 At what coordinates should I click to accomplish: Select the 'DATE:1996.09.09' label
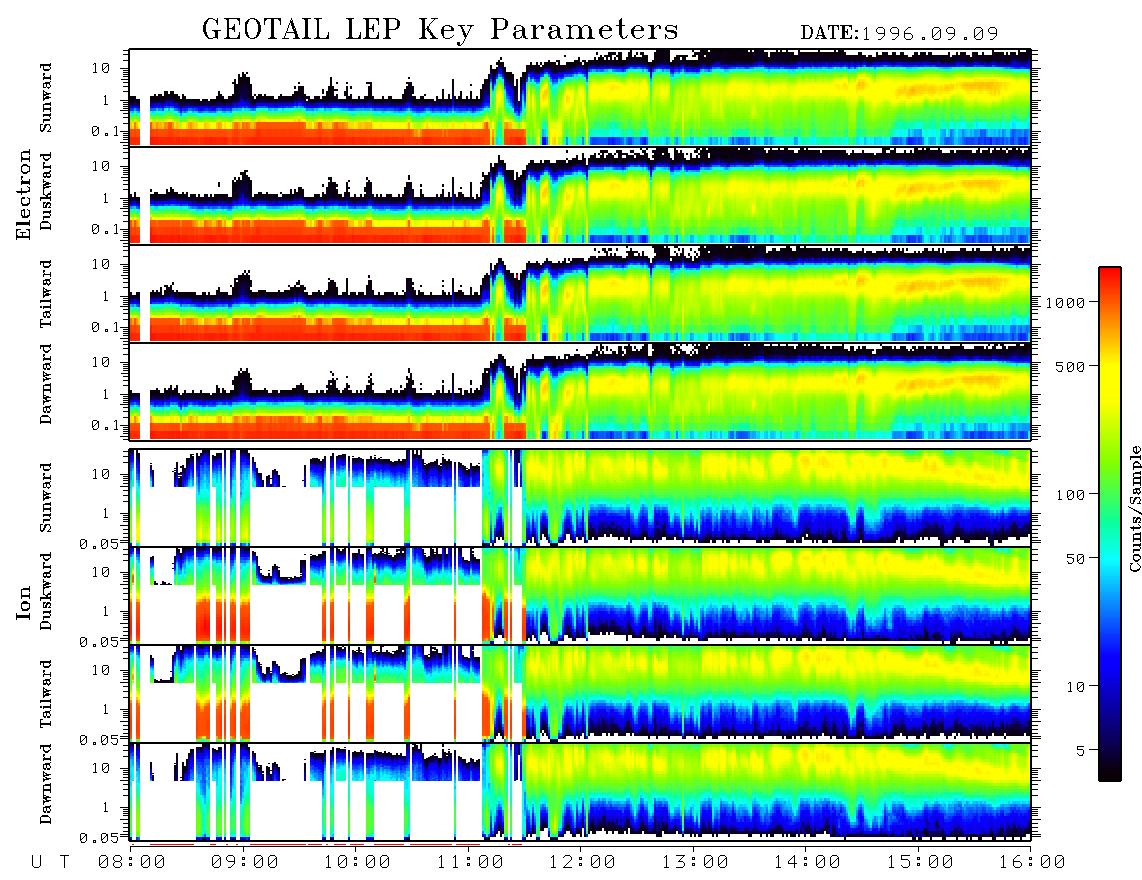pyautogui.click(x=899, y=33)
